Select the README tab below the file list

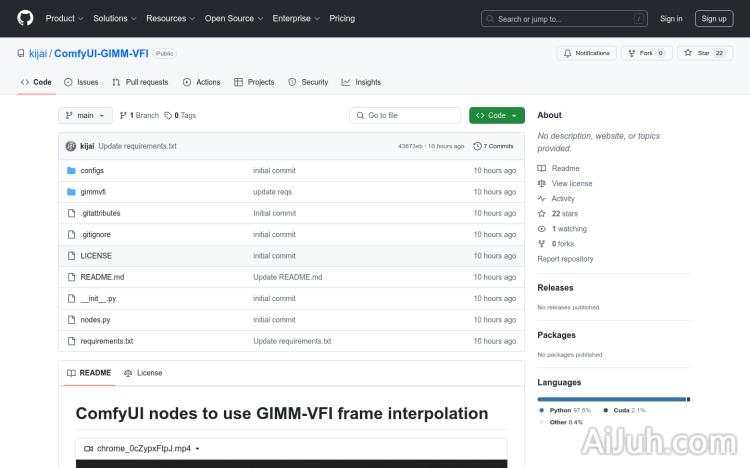click(89, 373)
